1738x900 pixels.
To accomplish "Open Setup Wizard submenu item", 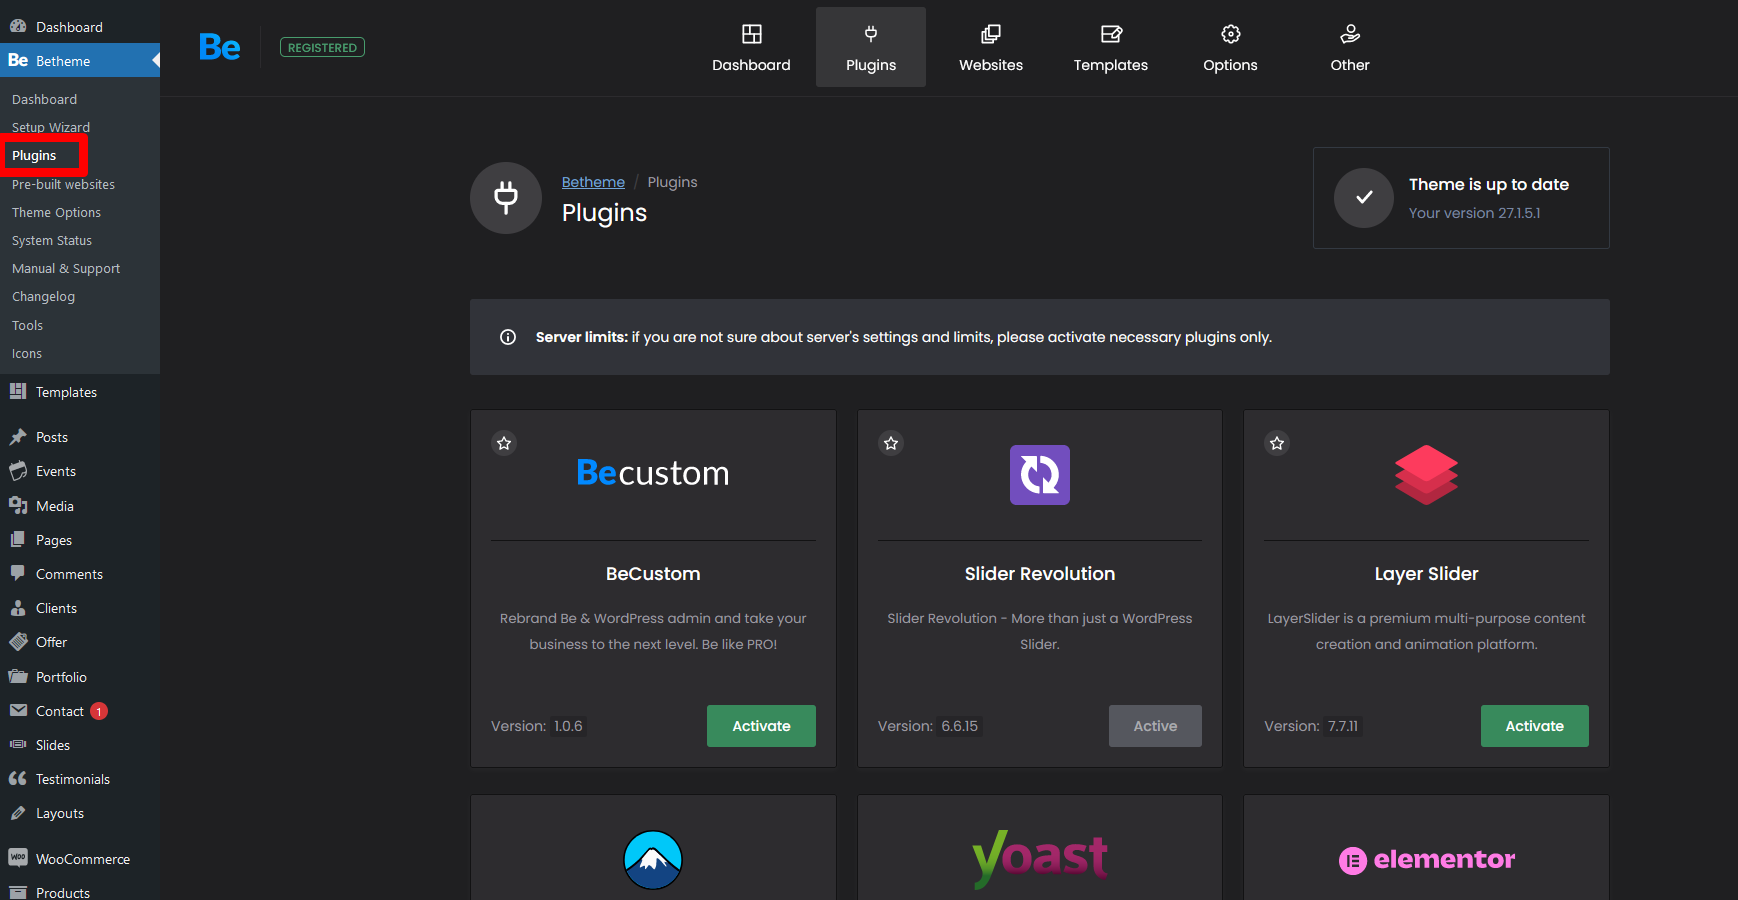I will [x=51, y=128].
